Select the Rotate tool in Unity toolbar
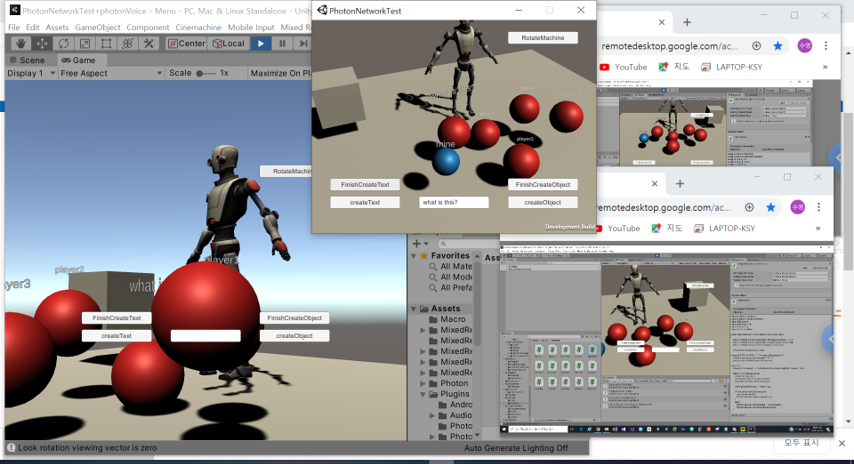 [63, 44]
